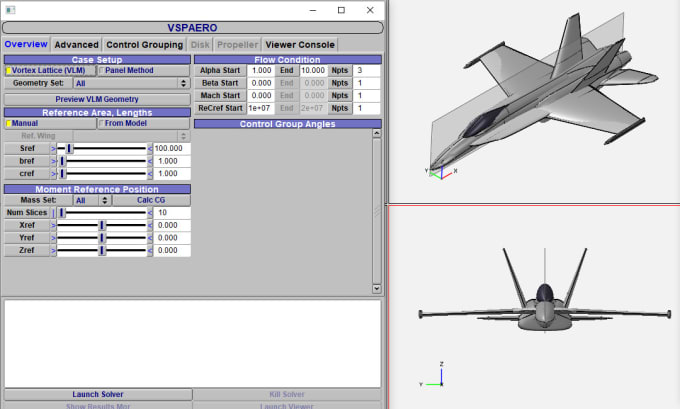The width and height of the screenshot is (680, 409).
Task: Click the VSPAERO window app icon
Action: [10, 10]
